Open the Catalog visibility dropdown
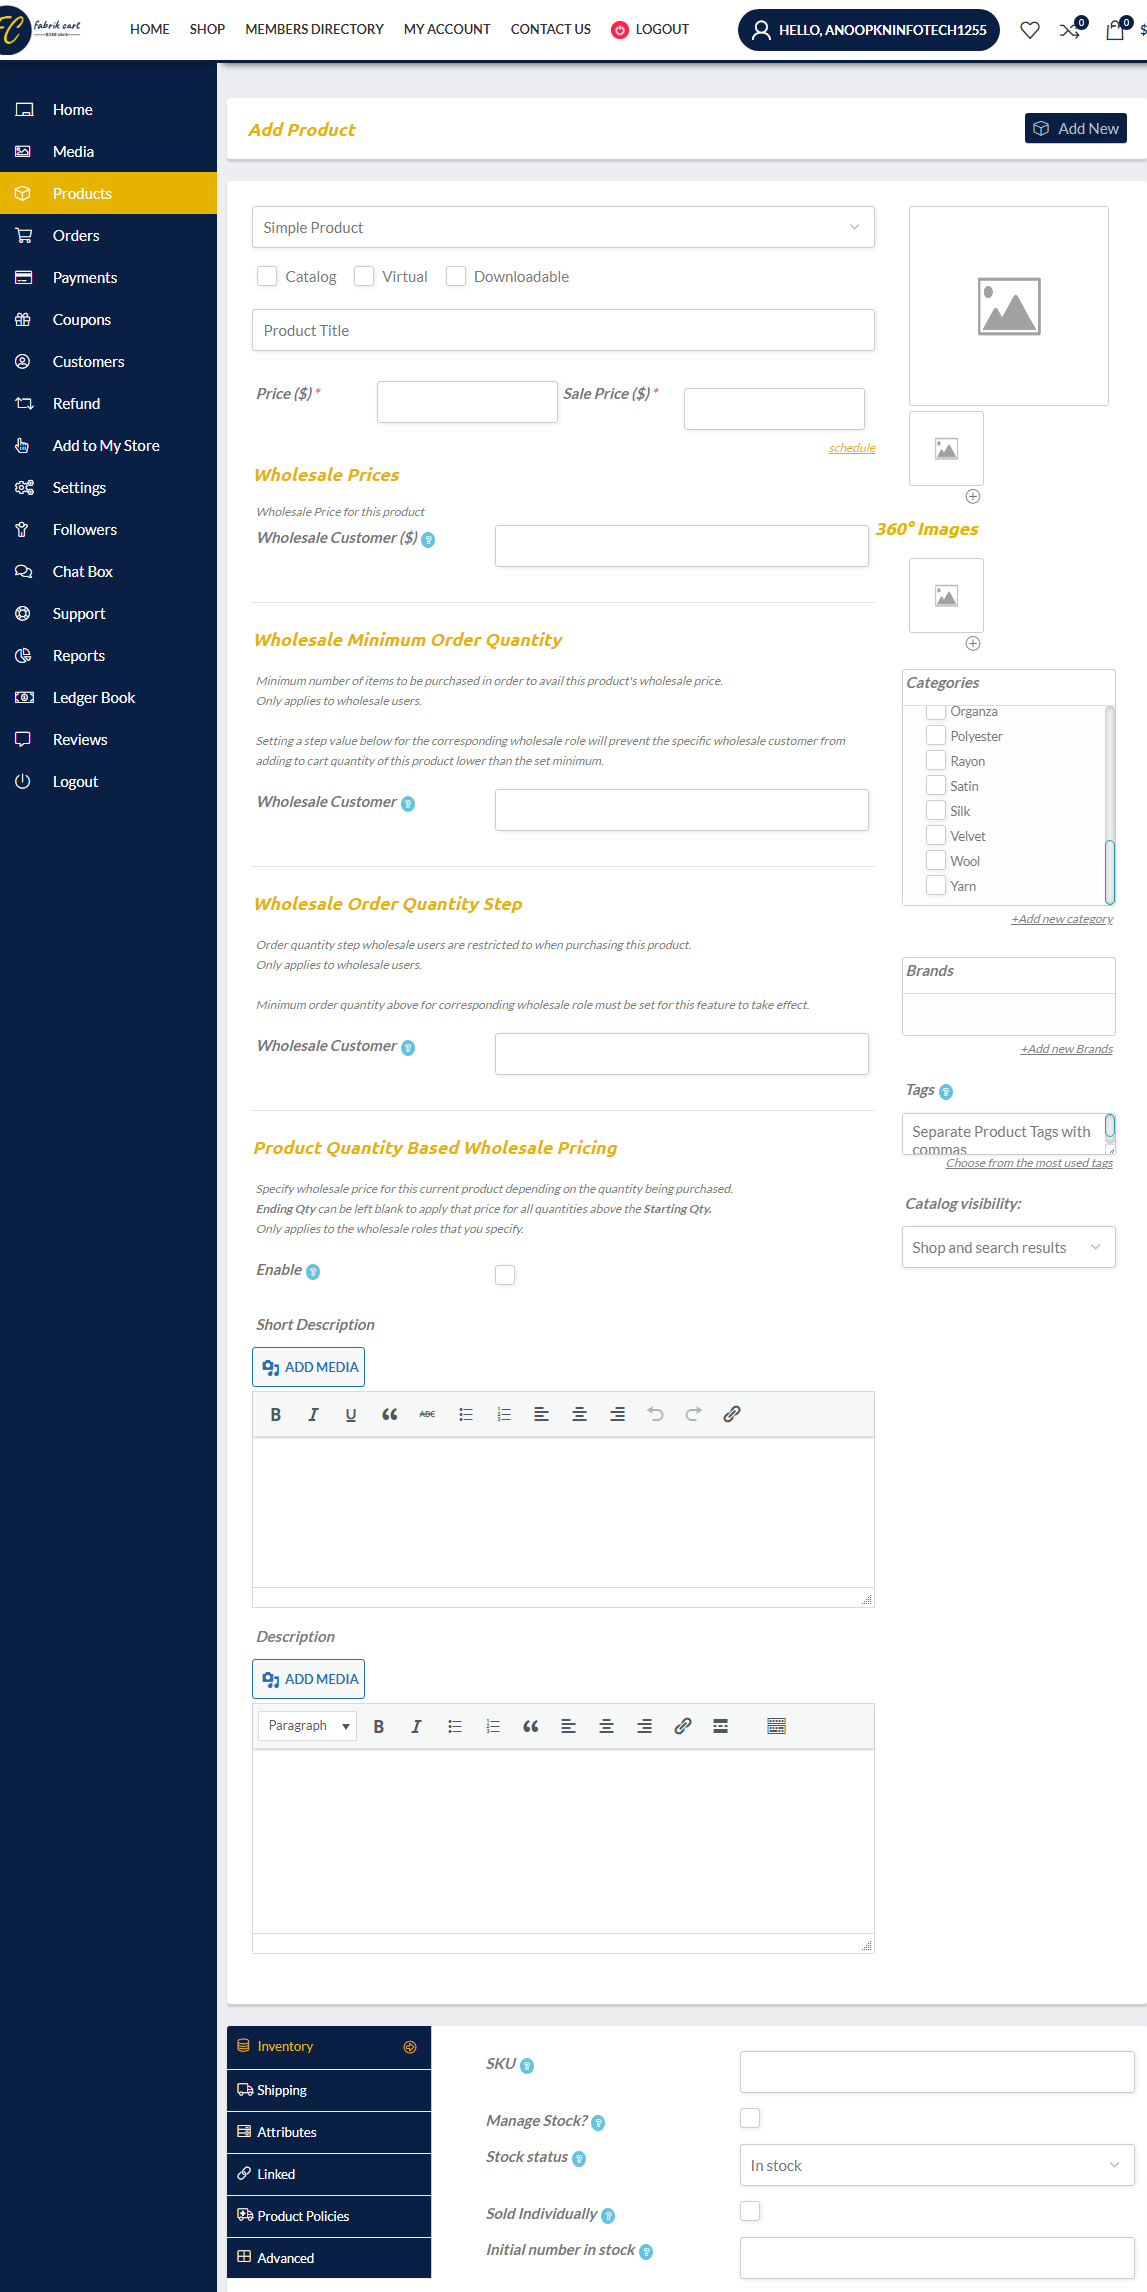The image size is (1147, 2292). click(1008, 1247)
